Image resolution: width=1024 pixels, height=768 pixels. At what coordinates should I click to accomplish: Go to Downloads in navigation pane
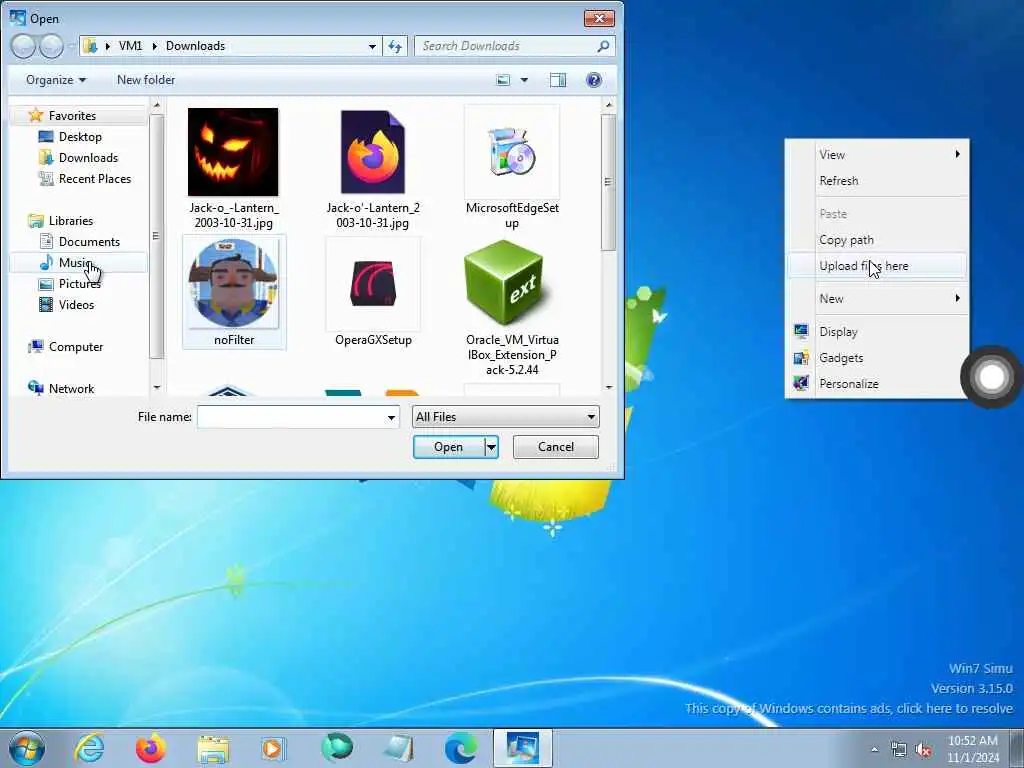pyautogui.click(x=88, y=157)
